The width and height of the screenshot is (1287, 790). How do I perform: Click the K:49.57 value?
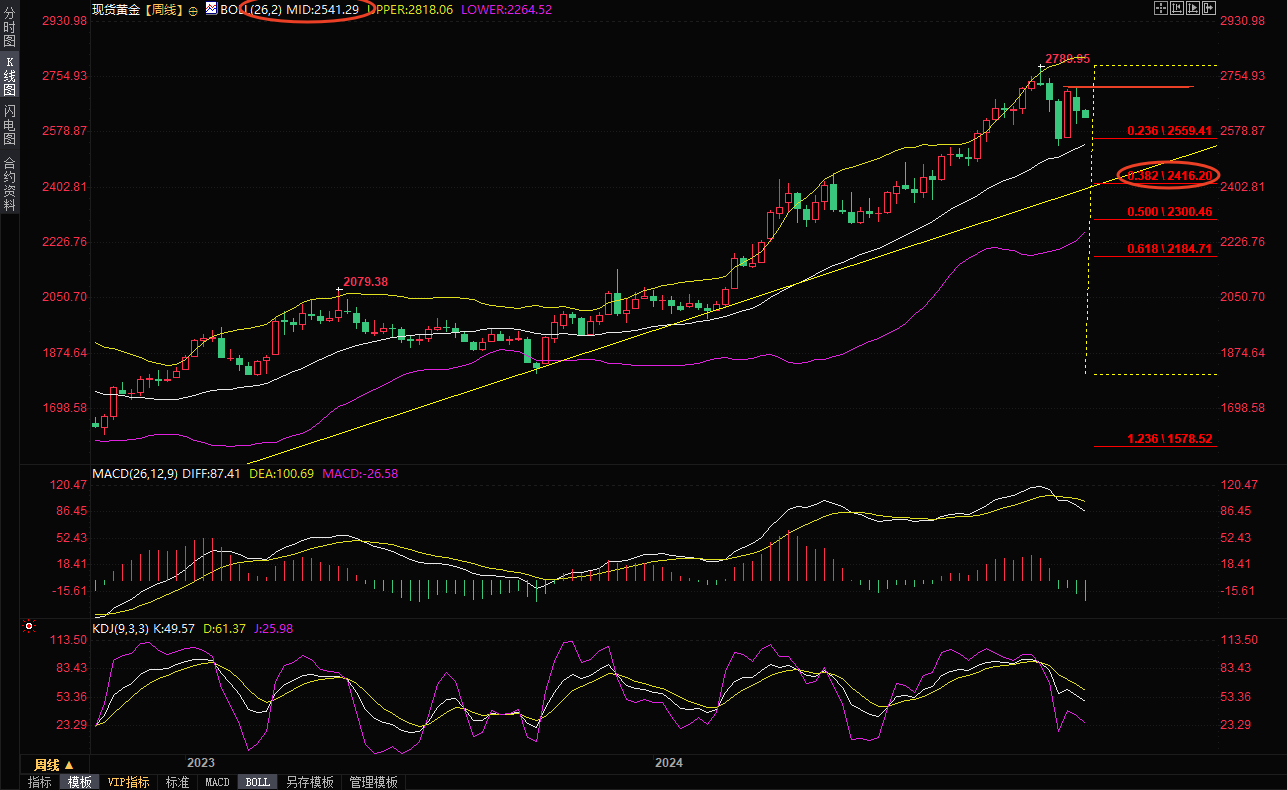coord(175,629)
